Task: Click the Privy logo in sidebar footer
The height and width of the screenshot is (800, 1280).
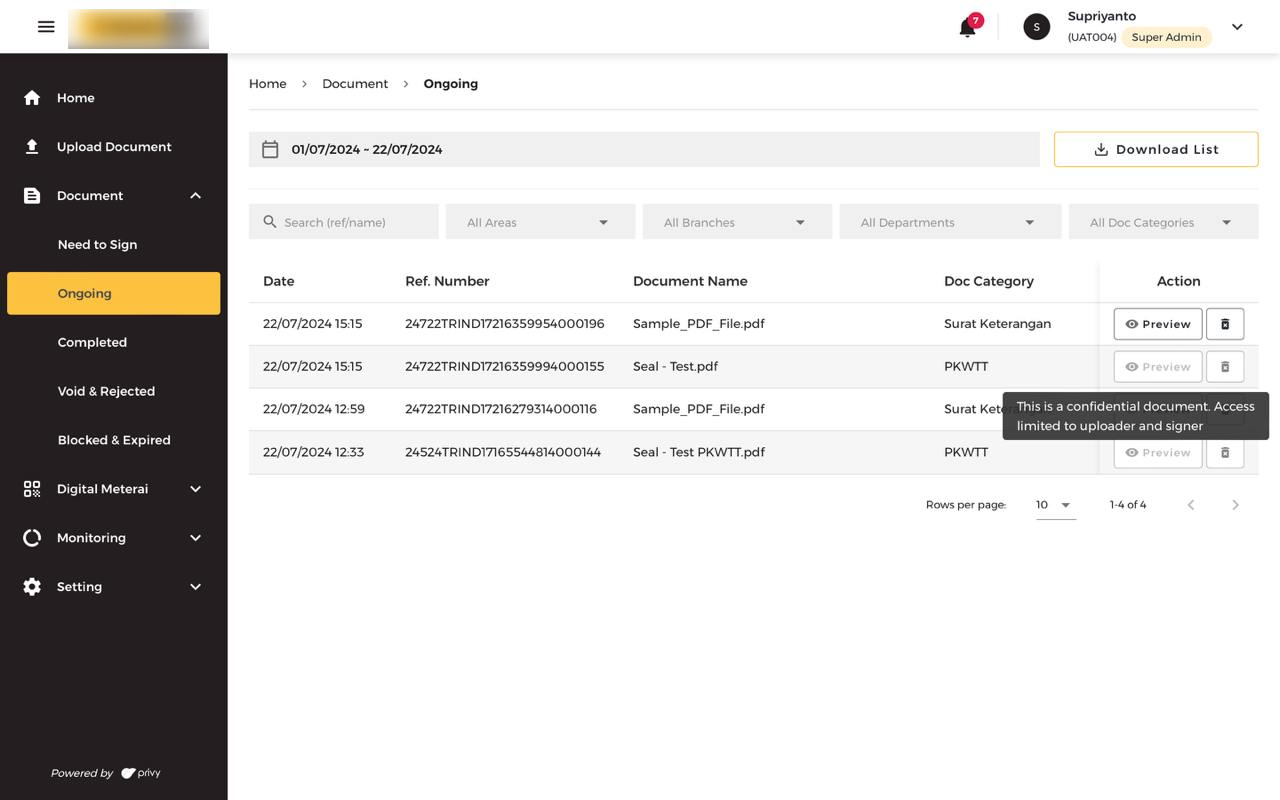Action: (x=141, y=773)
